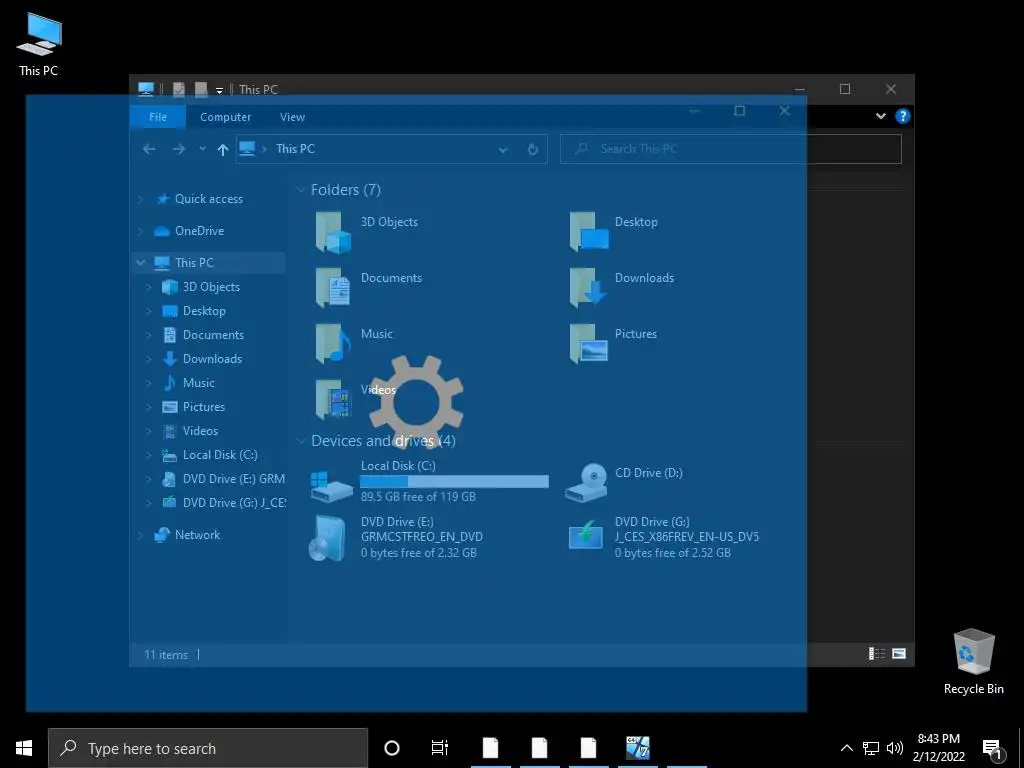
Task: Open the blue striped app on taskbar
Action: [637, 748]
